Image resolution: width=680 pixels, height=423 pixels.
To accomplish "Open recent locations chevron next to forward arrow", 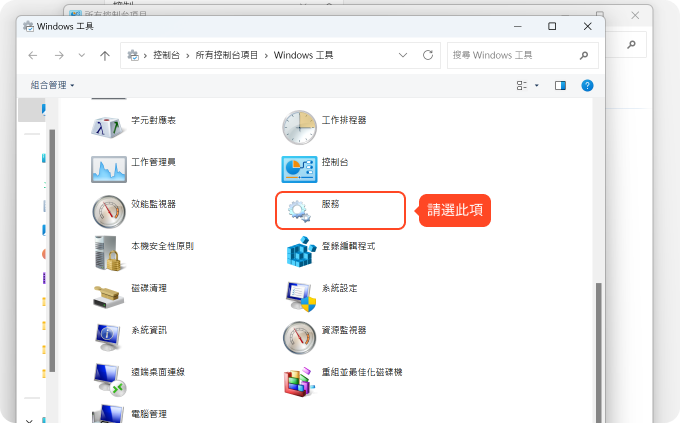I will (x=82, y=55).
